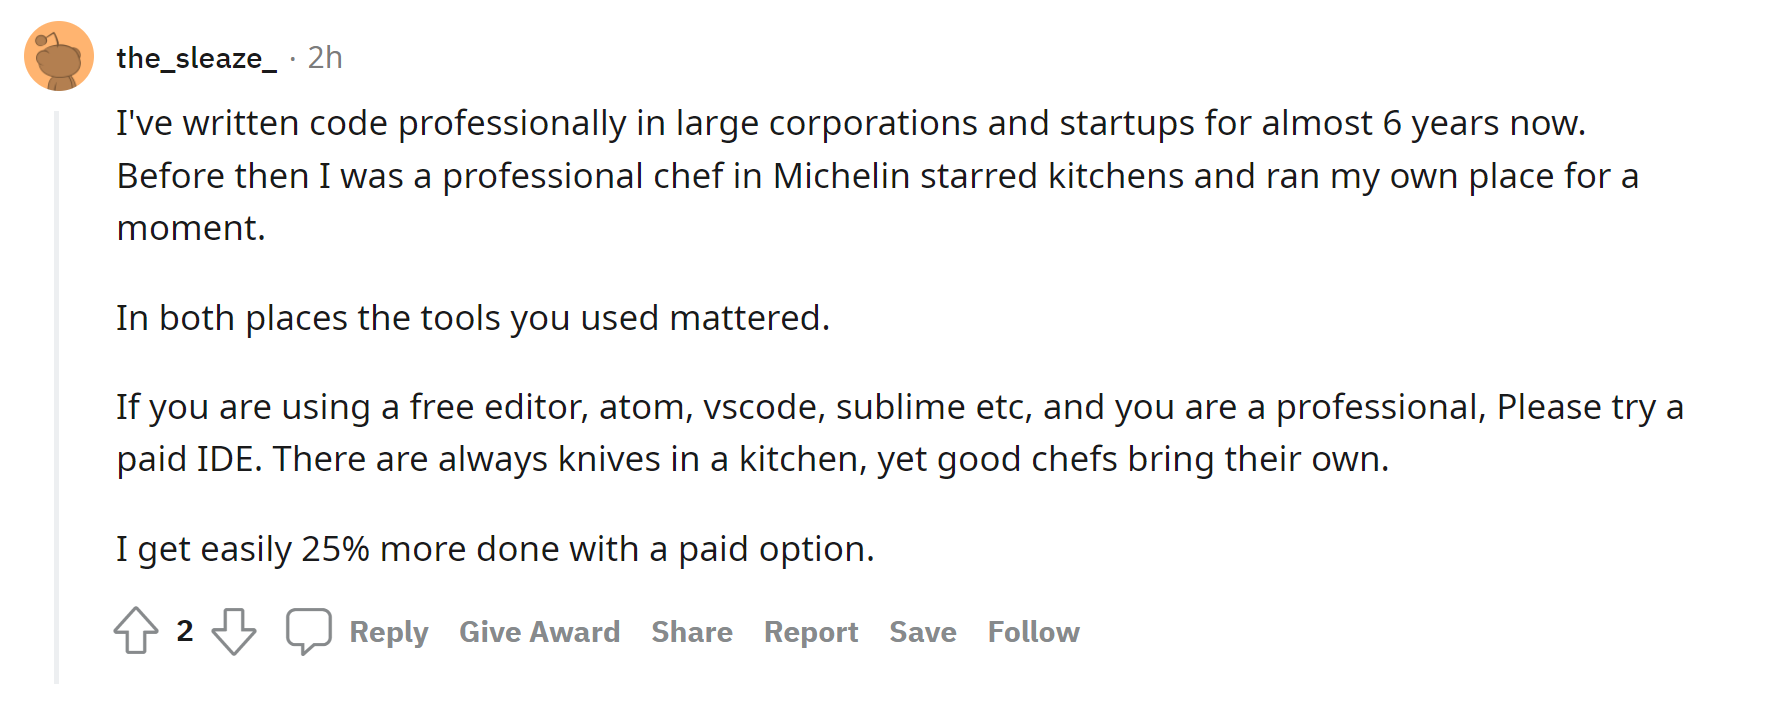Upvote the comment by the_sleaze_
Screen dimensions: 1766x707
tap(136, 631)
